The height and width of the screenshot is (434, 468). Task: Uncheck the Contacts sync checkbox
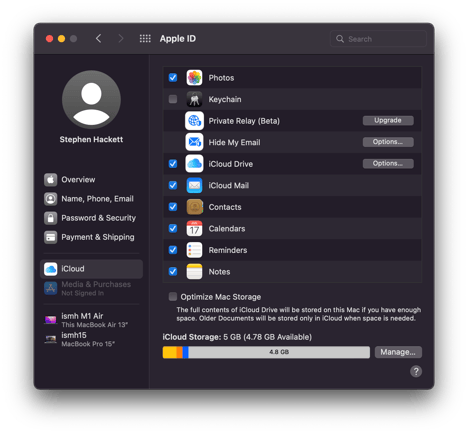click(173, 207)
